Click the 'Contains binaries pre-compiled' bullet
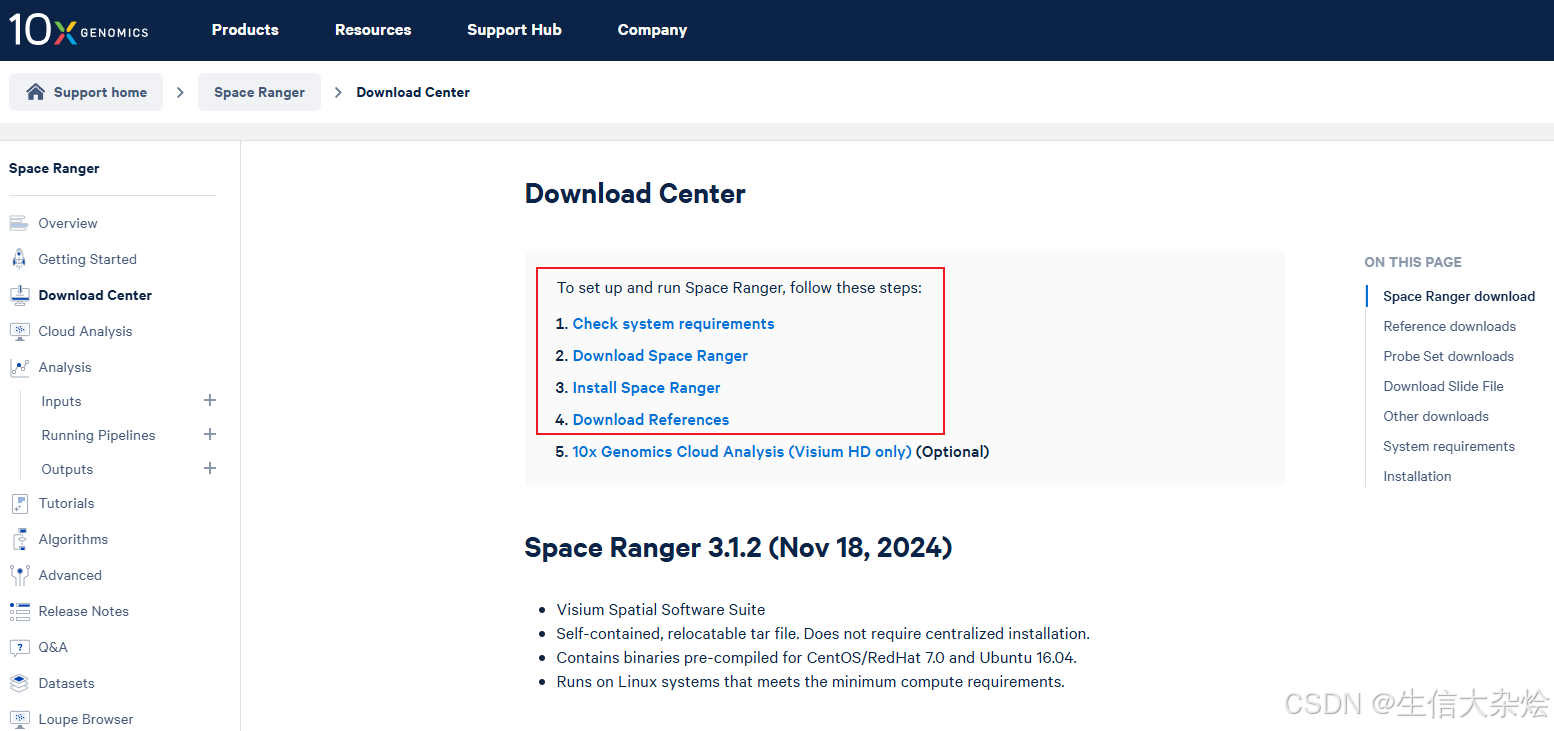The height and width of the screenshot is (731, 1554). (816, 658)
